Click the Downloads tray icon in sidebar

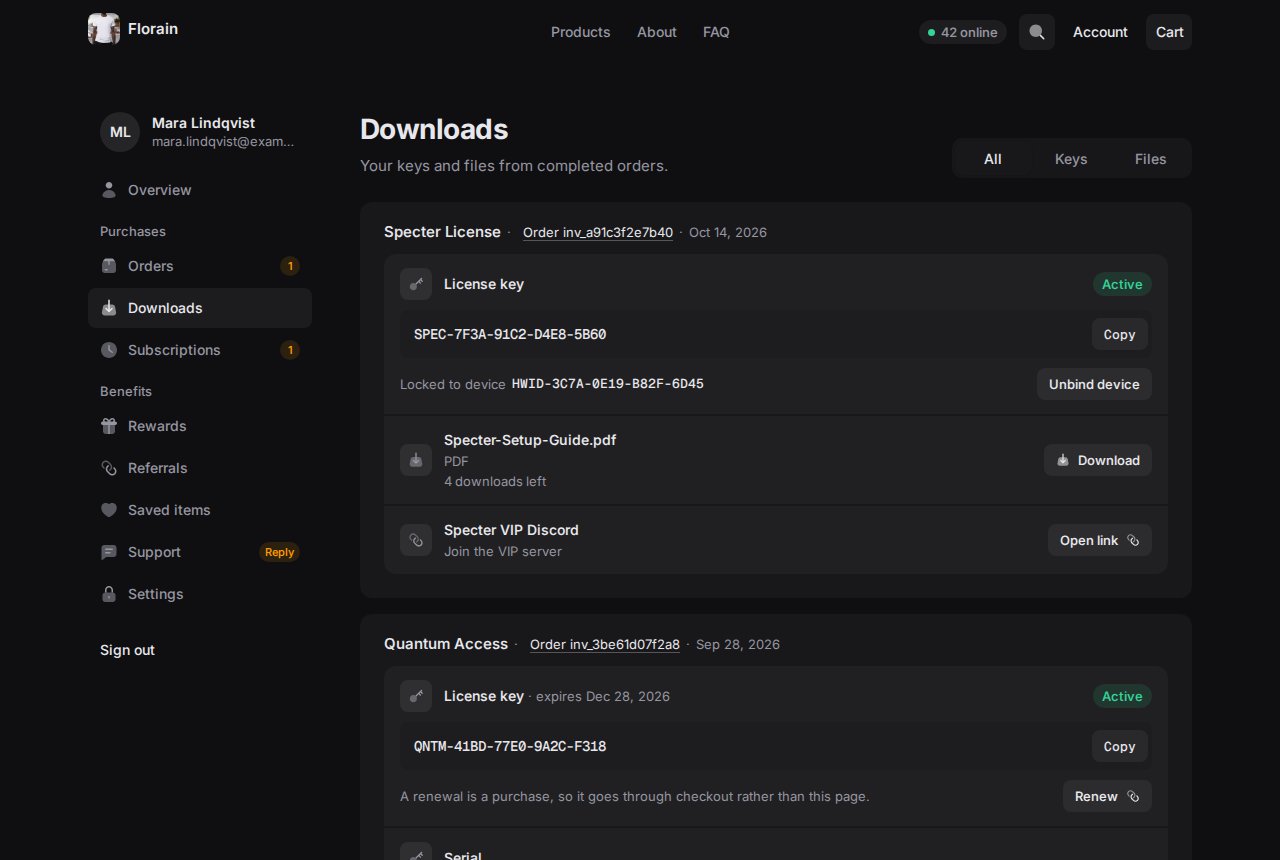tap(109, 308)
